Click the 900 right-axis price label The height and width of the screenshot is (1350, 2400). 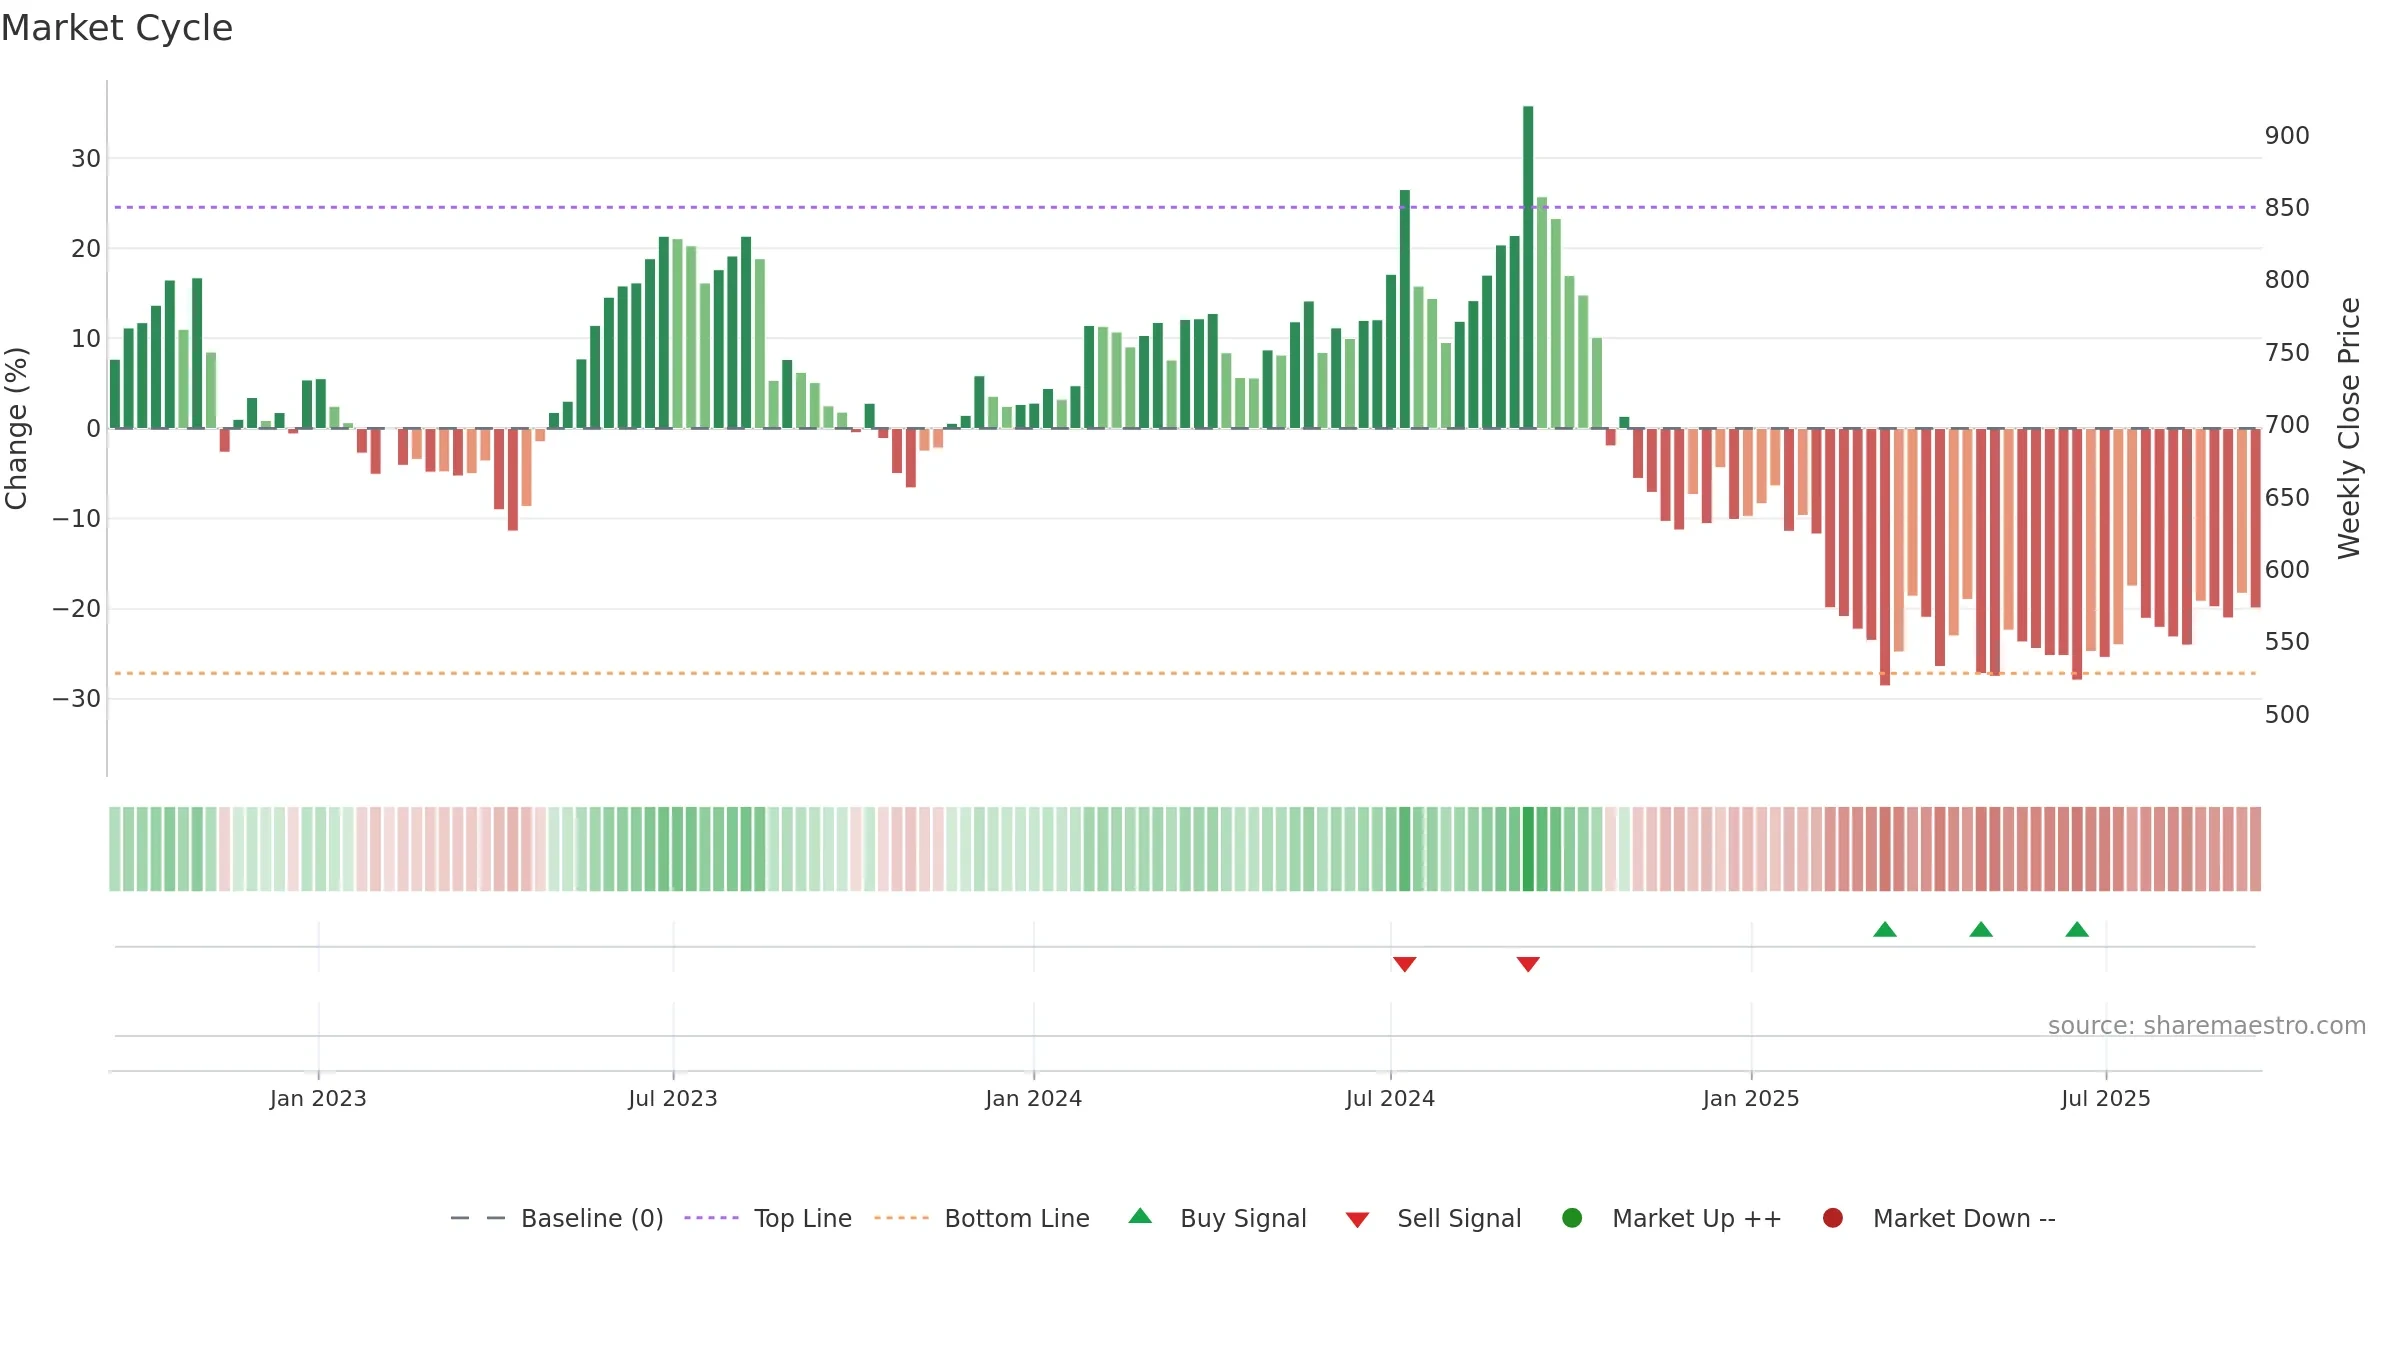click(2287, 135)
